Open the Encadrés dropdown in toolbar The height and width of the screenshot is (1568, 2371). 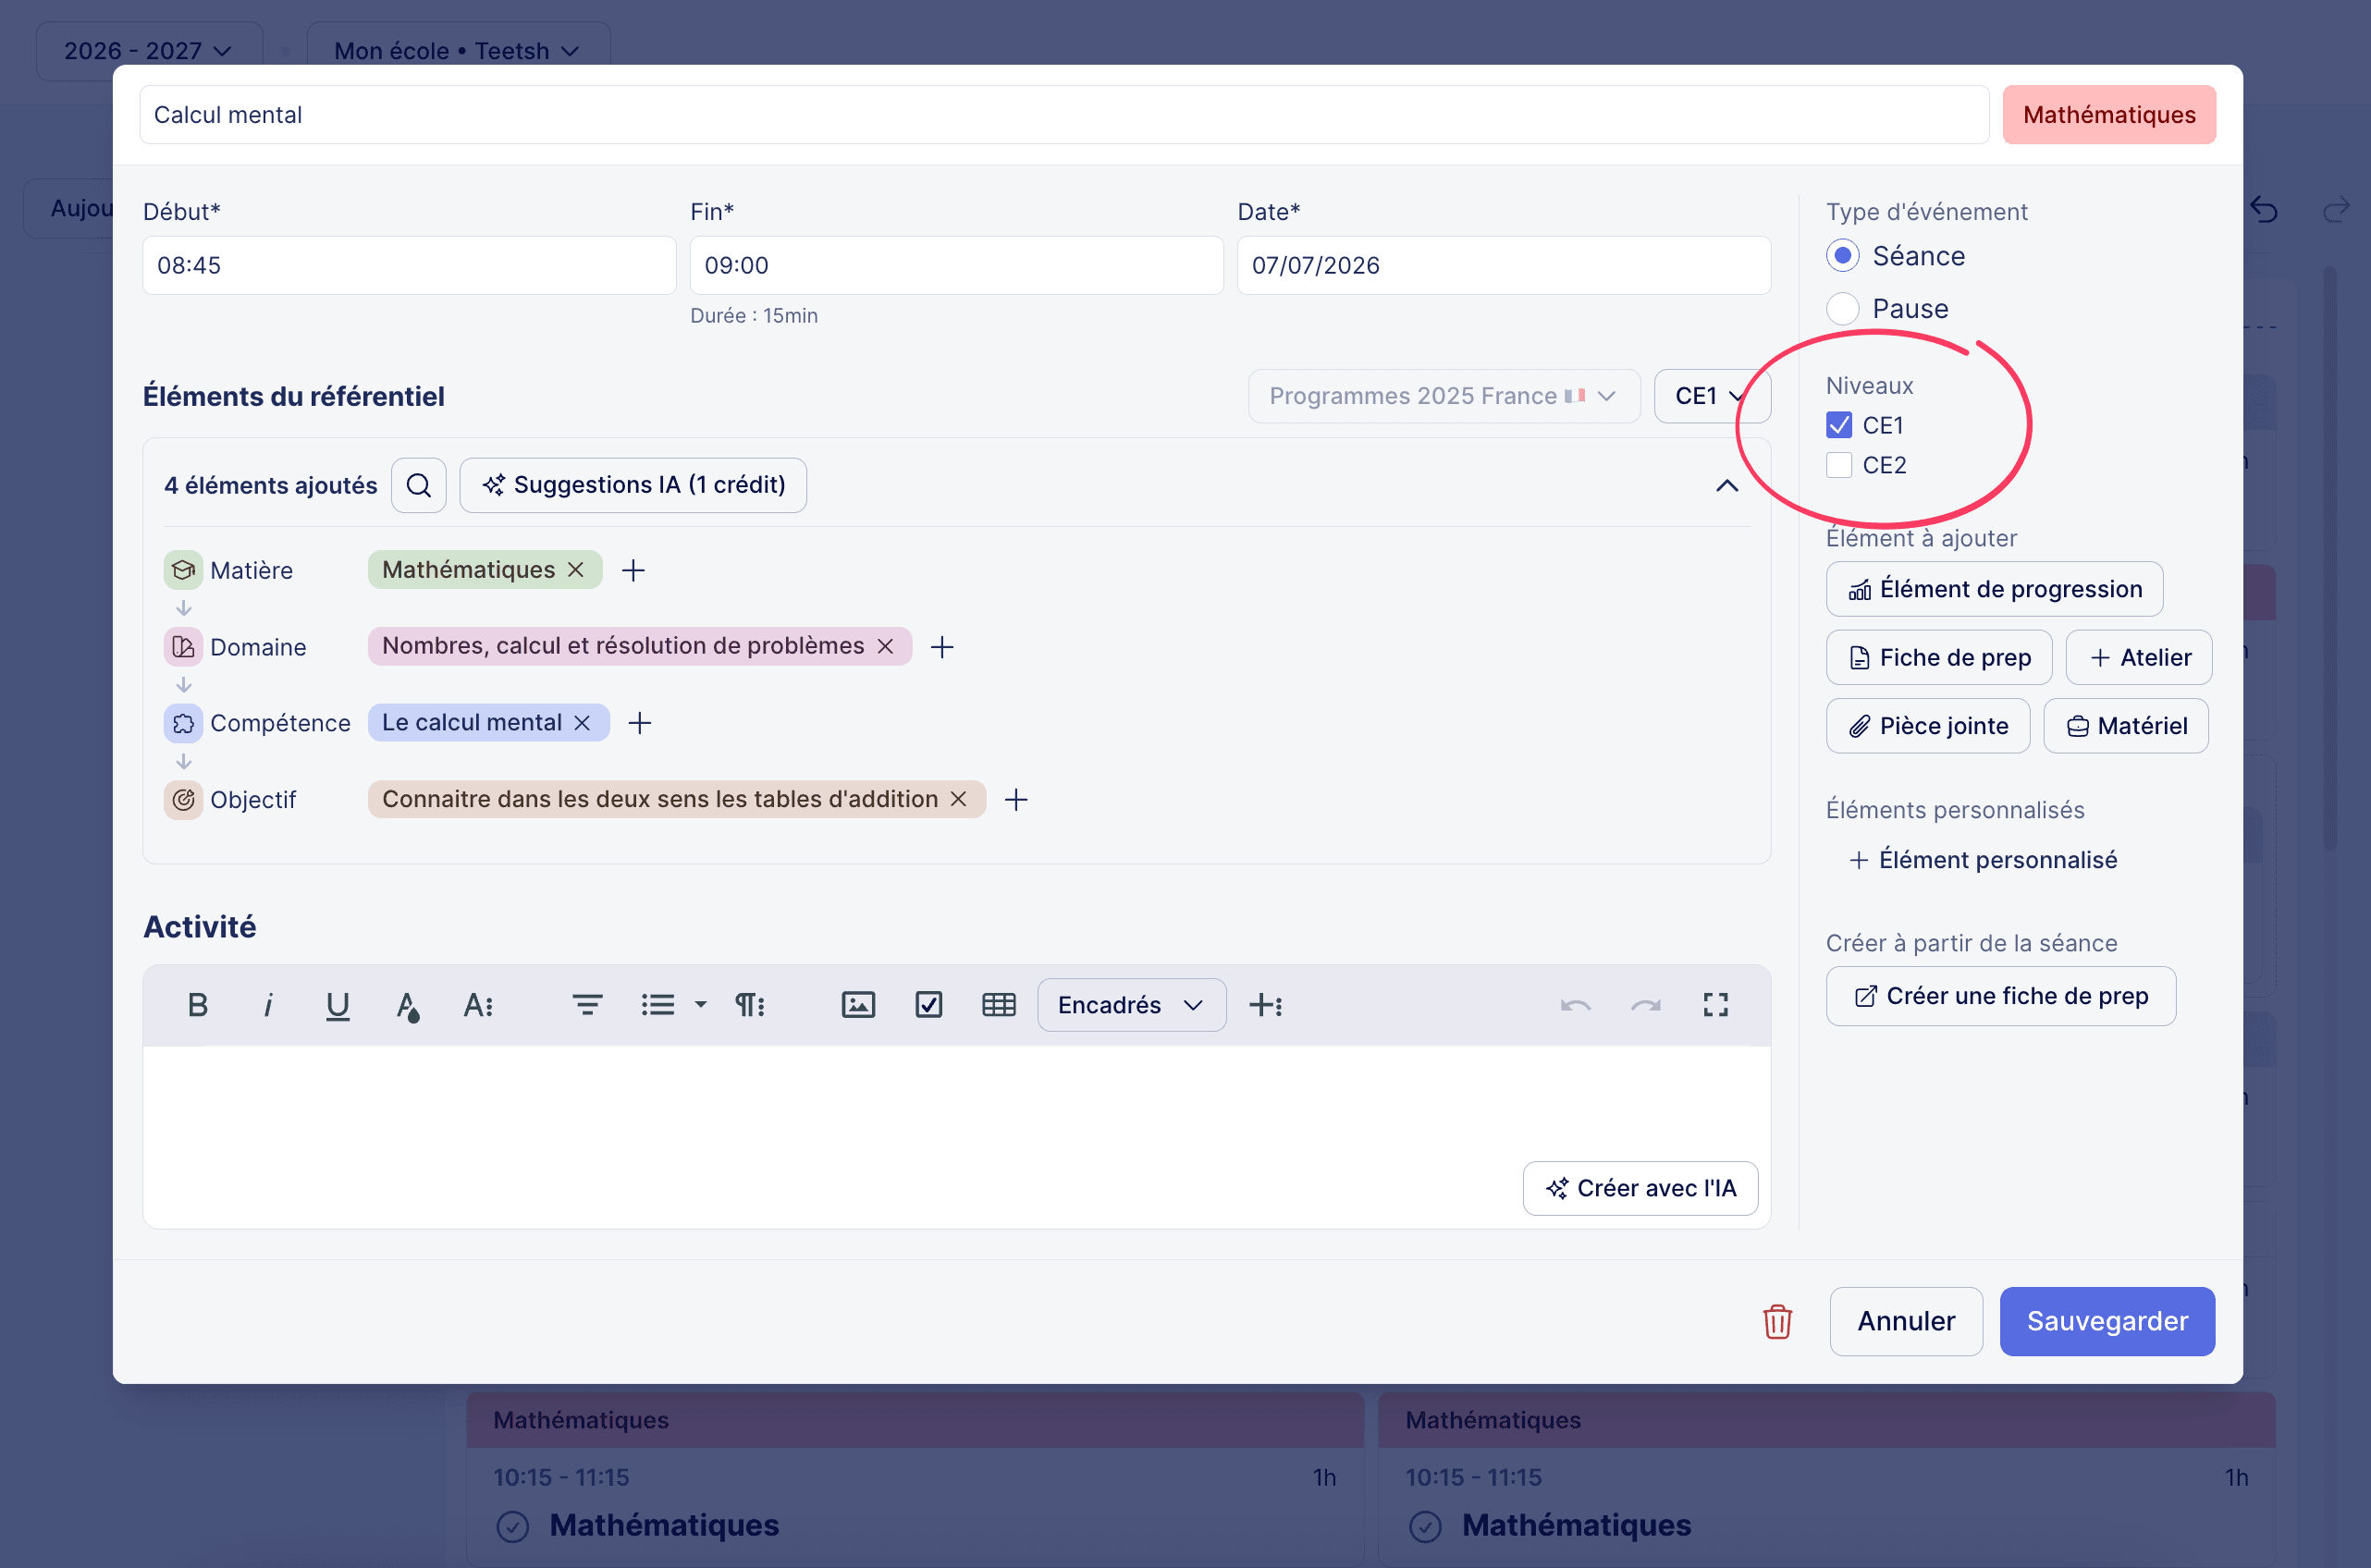pyautogui.click(x=1131, y=1005)
